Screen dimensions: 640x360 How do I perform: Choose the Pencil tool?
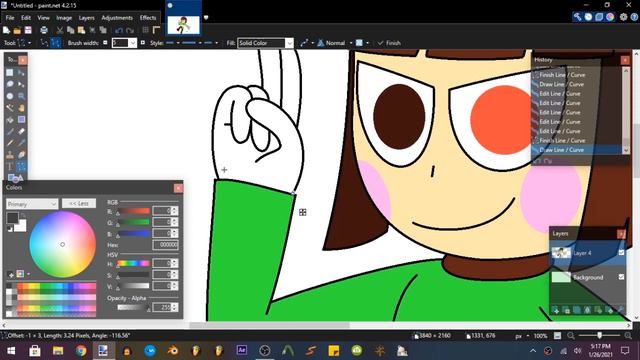tap(10, 143)
